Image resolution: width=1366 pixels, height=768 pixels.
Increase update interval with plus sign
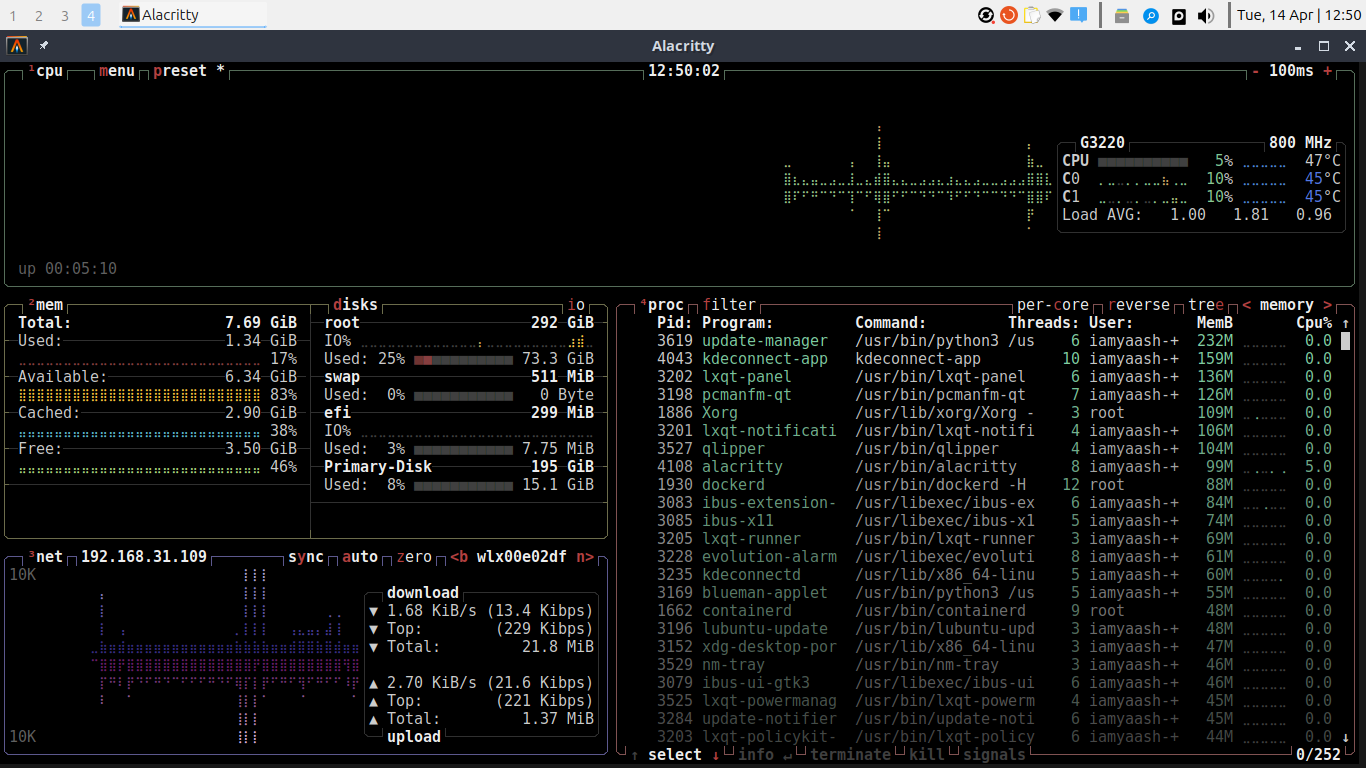click(x=1328, y=71)
